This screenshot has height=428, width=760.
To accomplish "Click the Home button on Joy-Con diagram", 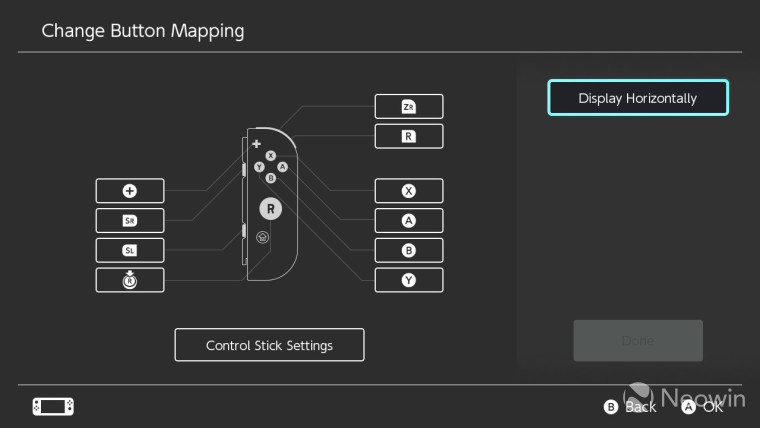I will (263, 237).
